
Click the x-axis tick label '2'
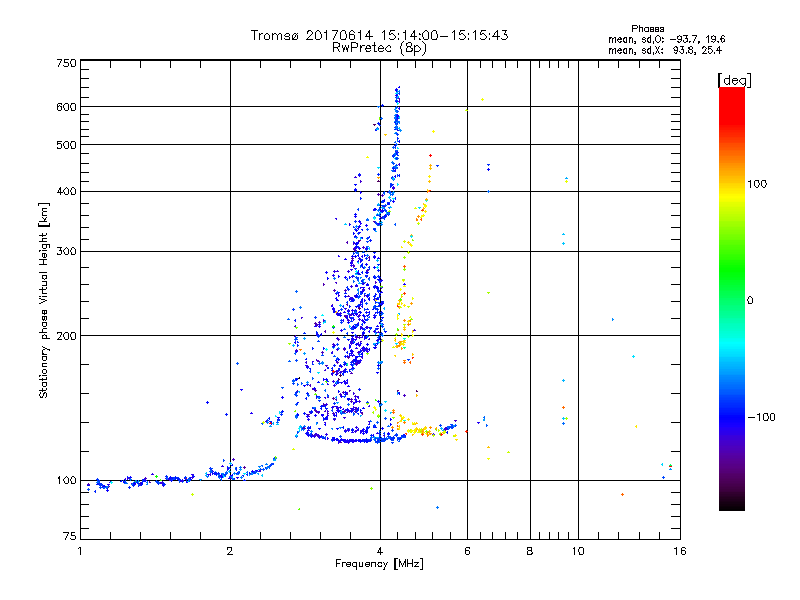coord(230,551)
